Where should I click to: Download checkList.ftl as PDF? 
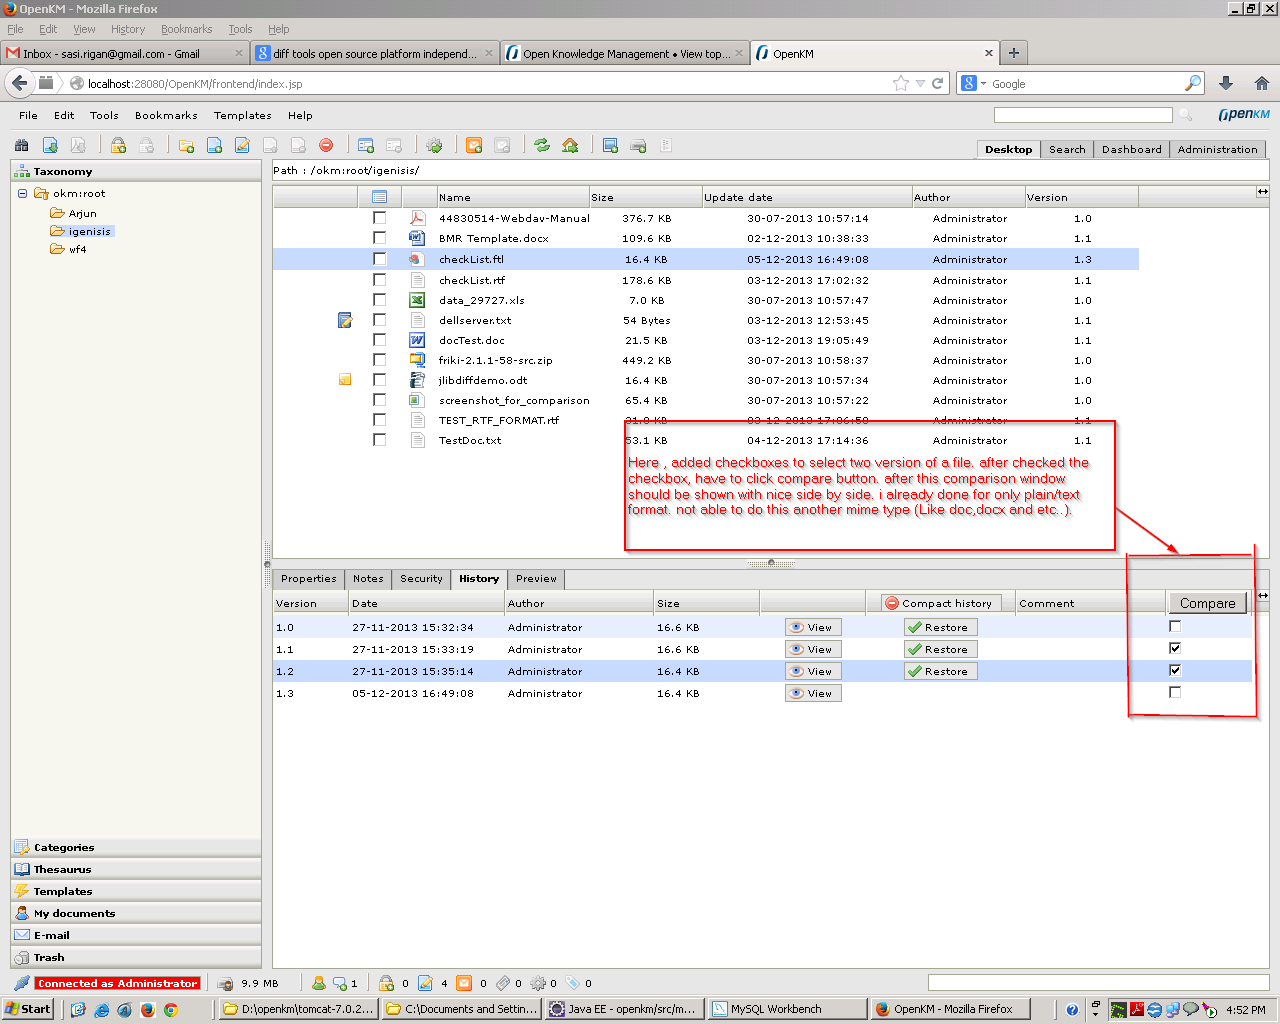point(80,145)
